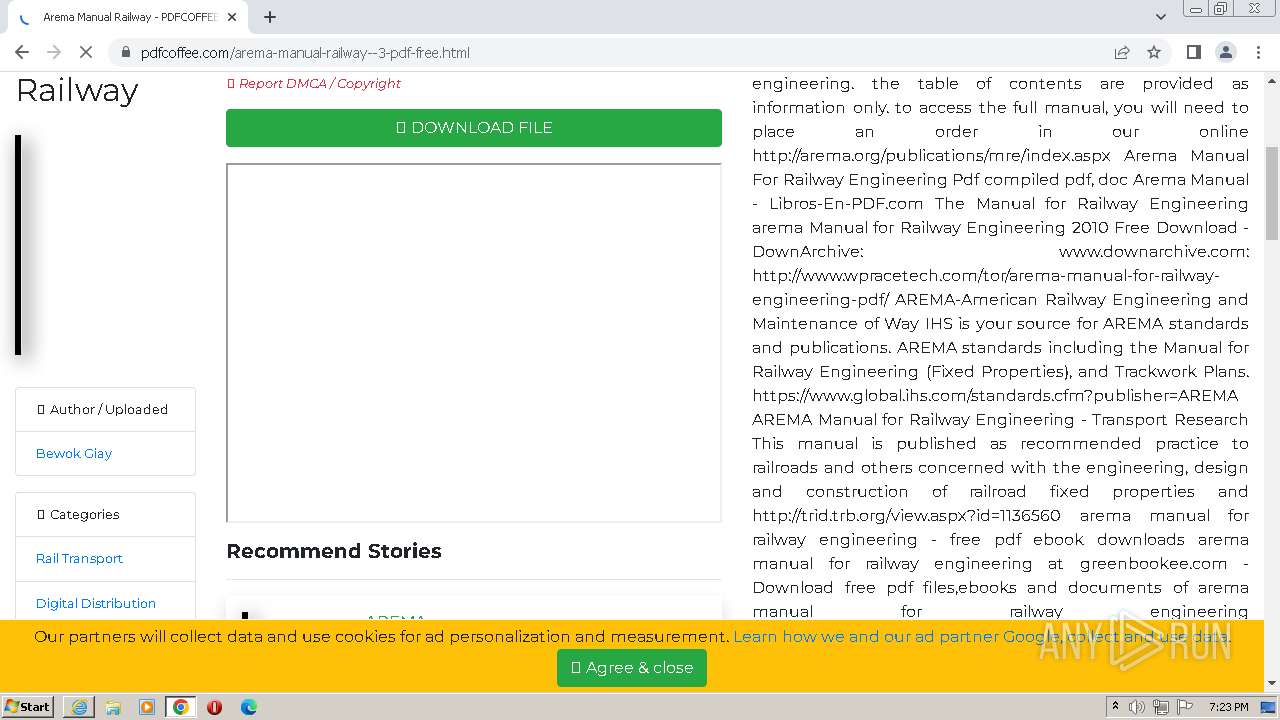The image size is (1280, 720).
Task: Click the Author / Uploaded header
Action: [105, 409]
